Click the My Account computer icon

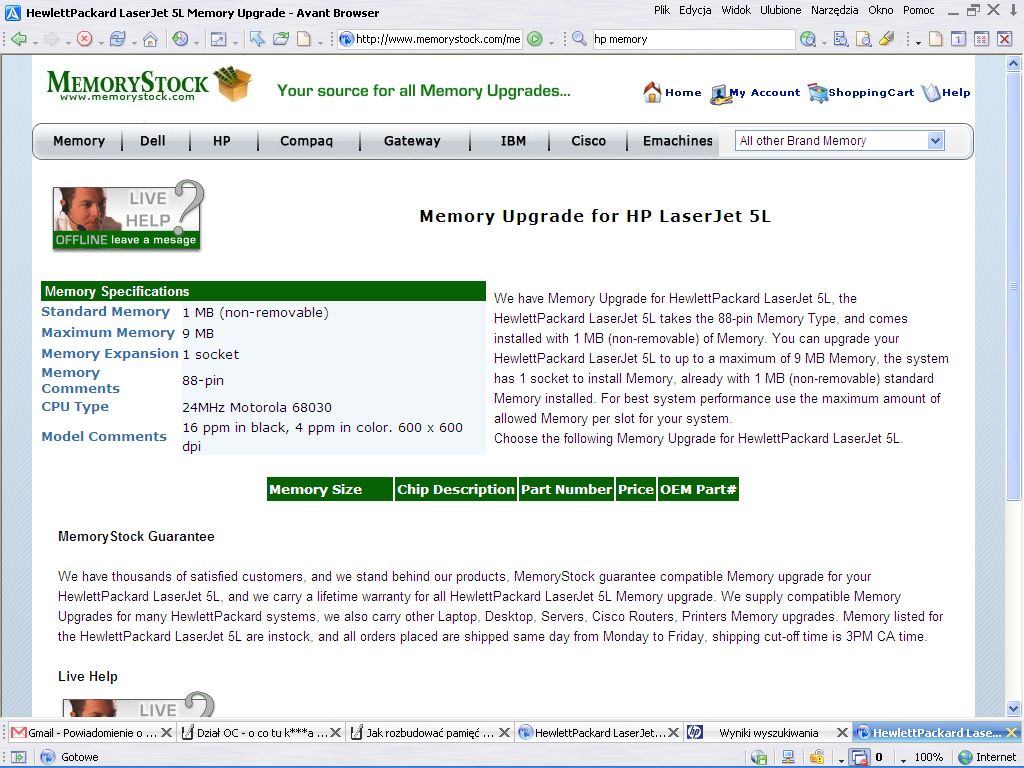point(719,93)
